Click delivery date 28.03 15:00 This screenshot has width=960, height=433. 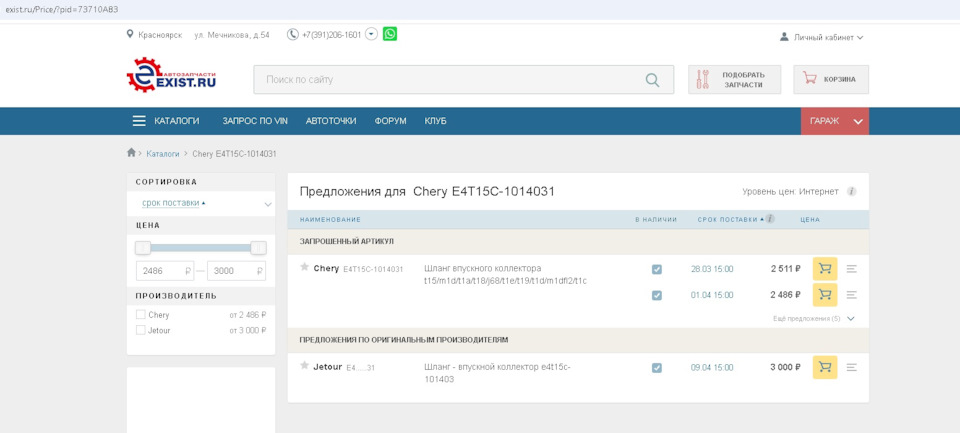point(712,269)
